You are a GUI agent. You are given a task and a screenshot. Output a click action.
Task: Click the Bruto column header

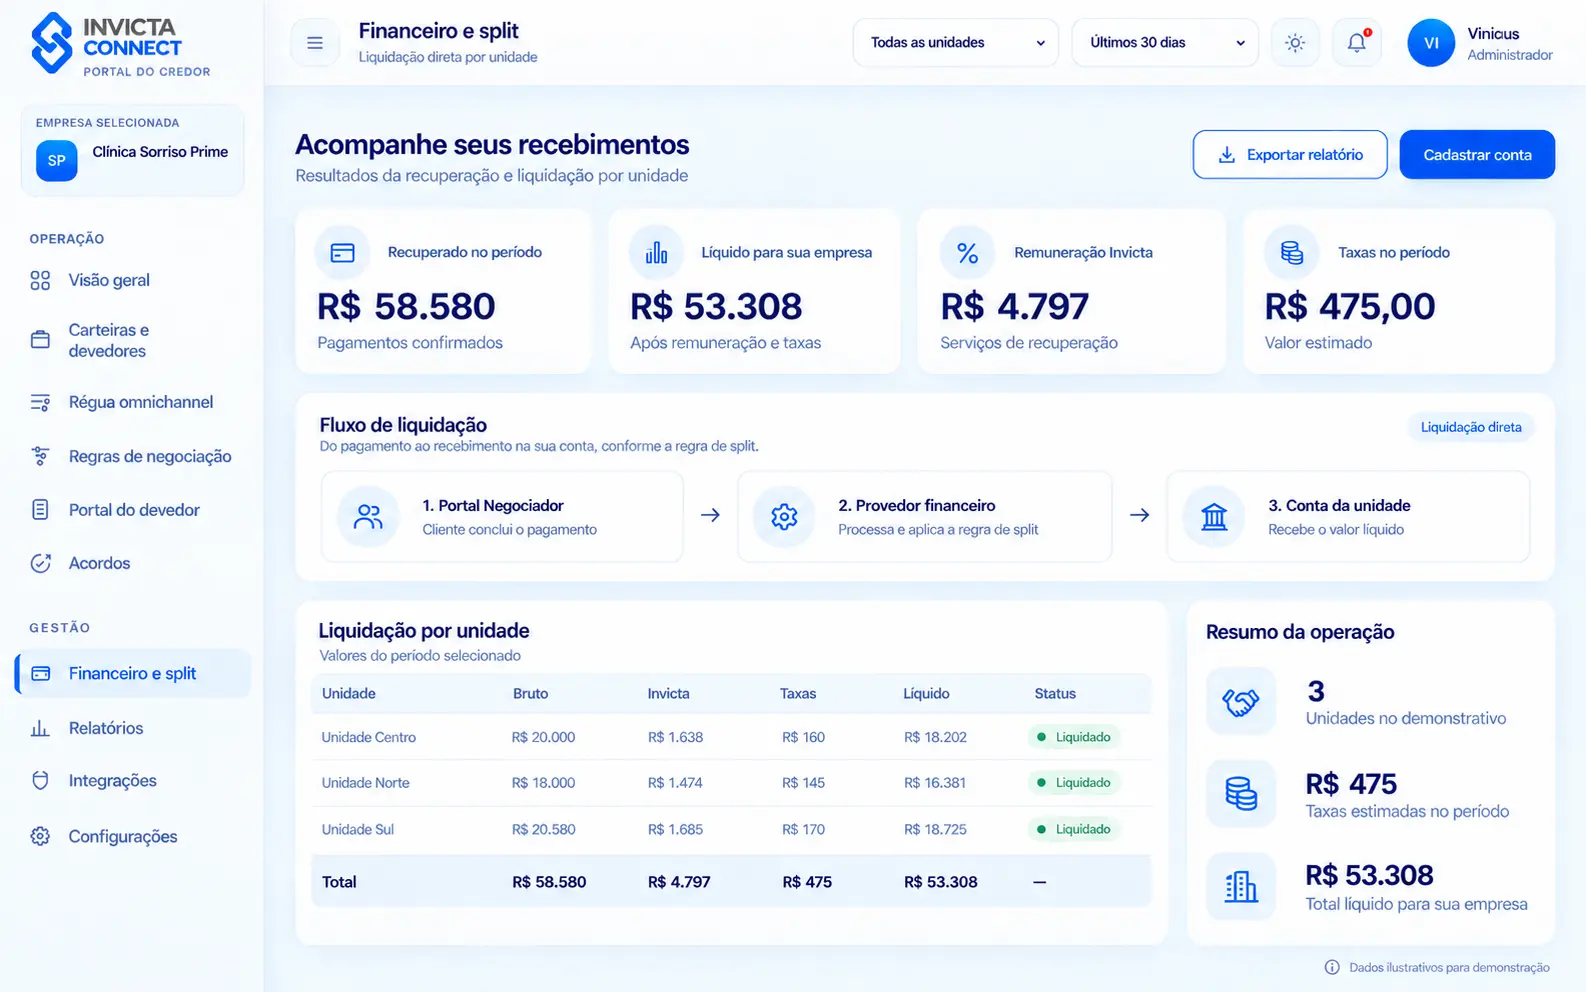pyautogui.click(x=530, y=693)
